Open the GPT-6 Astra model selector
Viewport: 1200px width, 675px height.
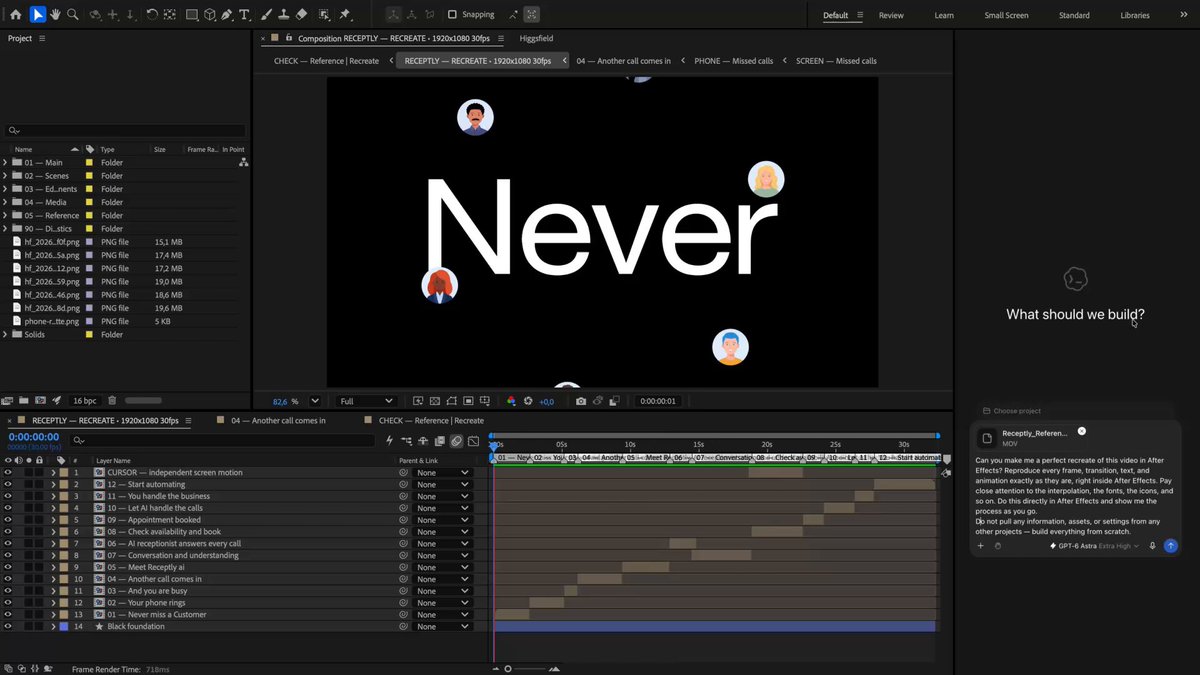pyautogui.click(x=1094, y=546)
